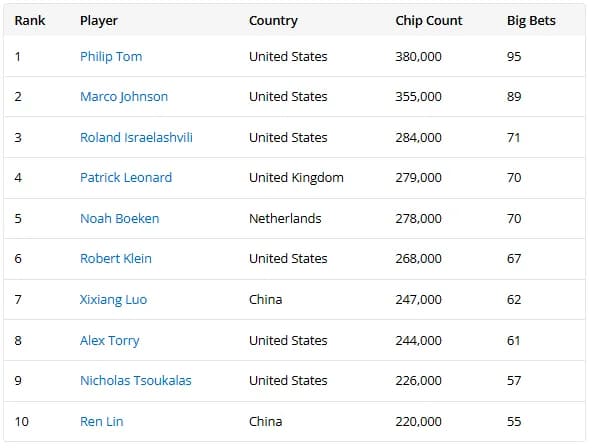
Task: Open Philip Tom player link
Action: coord(111,56)
